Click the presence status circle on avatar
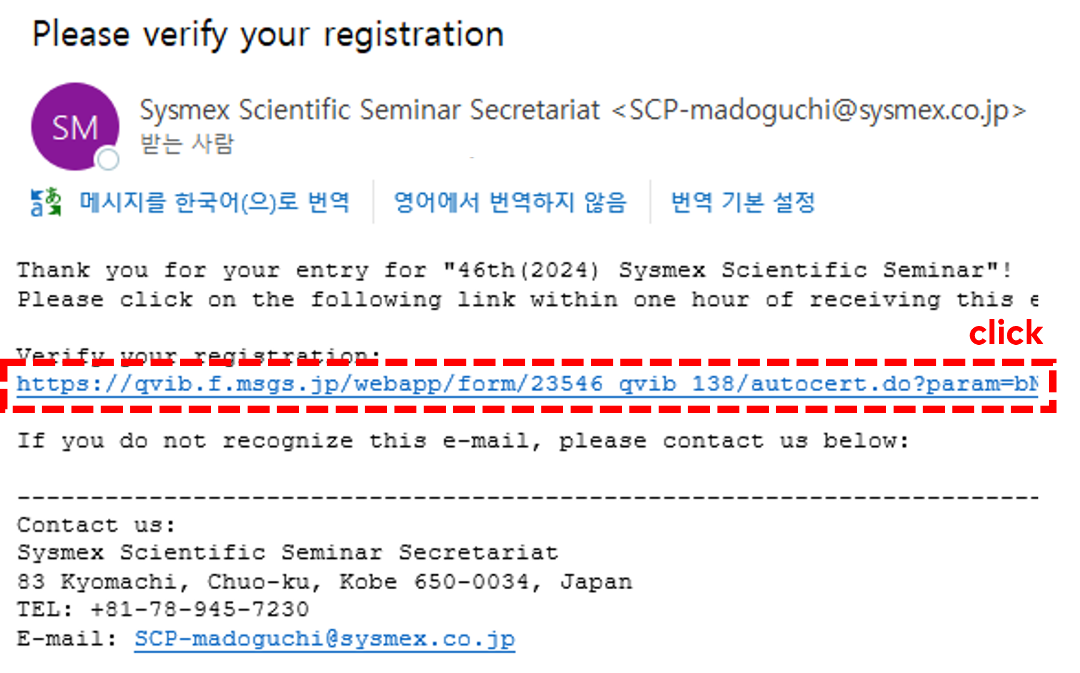1080x673 pixels. [108, 159]
